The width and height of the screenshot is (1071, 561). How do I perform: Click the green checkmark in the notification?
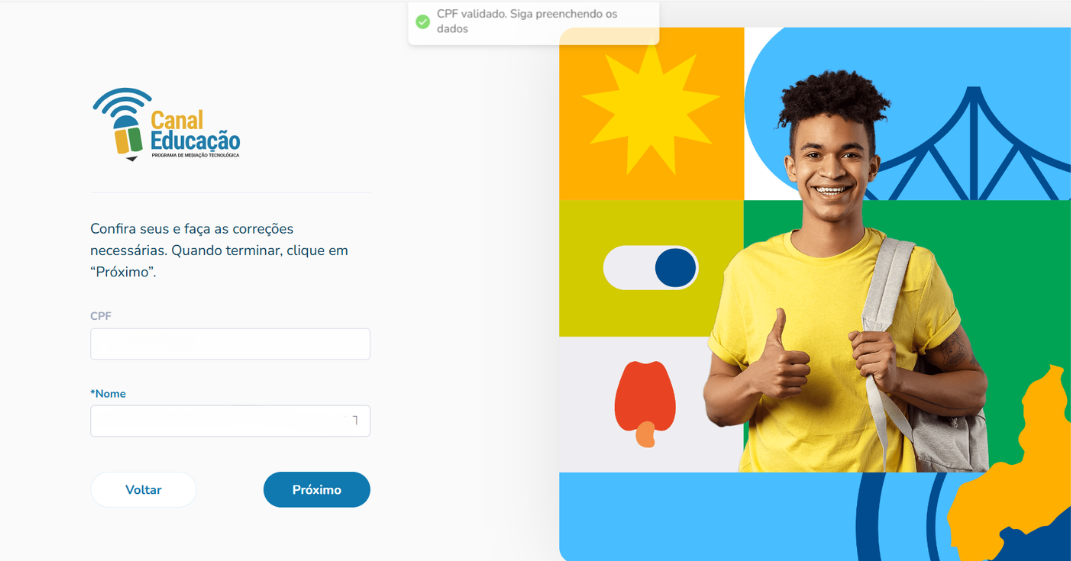(423, 22)
